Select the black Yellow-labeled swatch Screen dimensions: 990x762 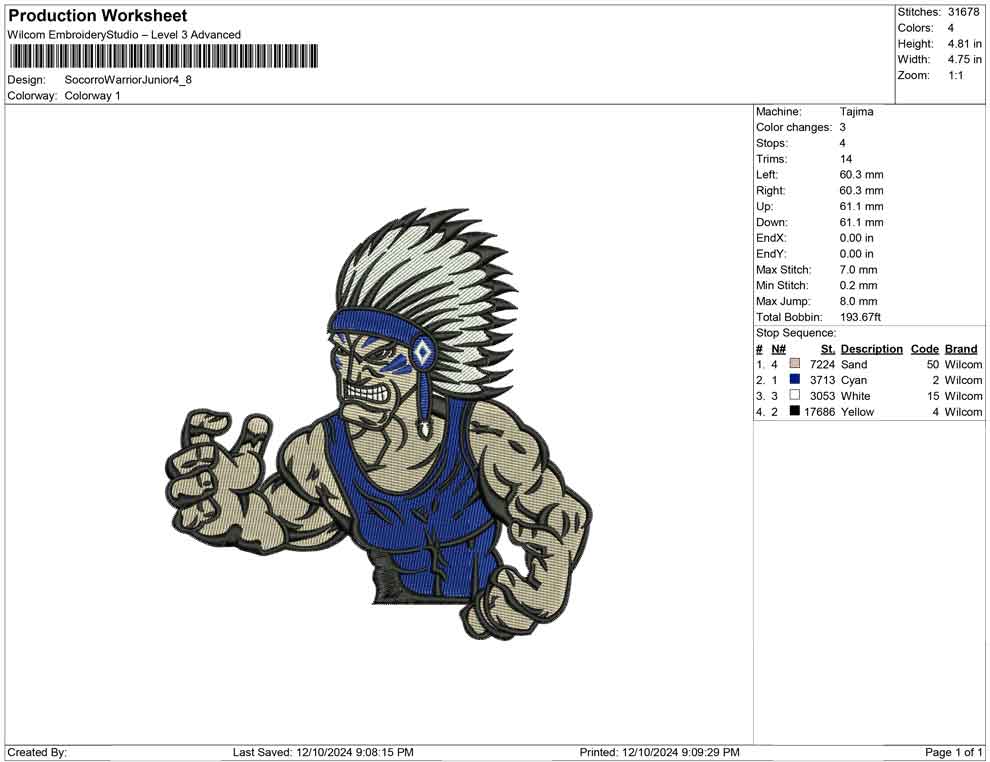(795, 411)
